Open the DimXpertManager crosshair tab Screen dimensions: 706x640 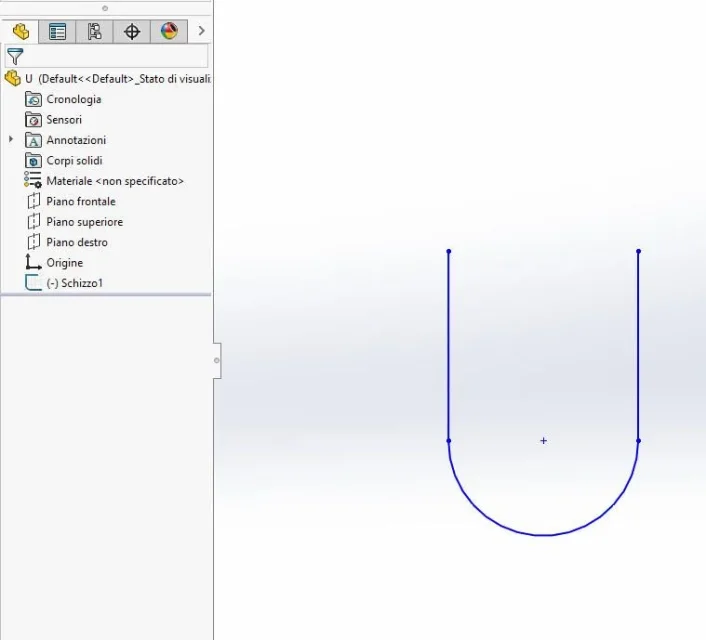click(x=131, y=32)
